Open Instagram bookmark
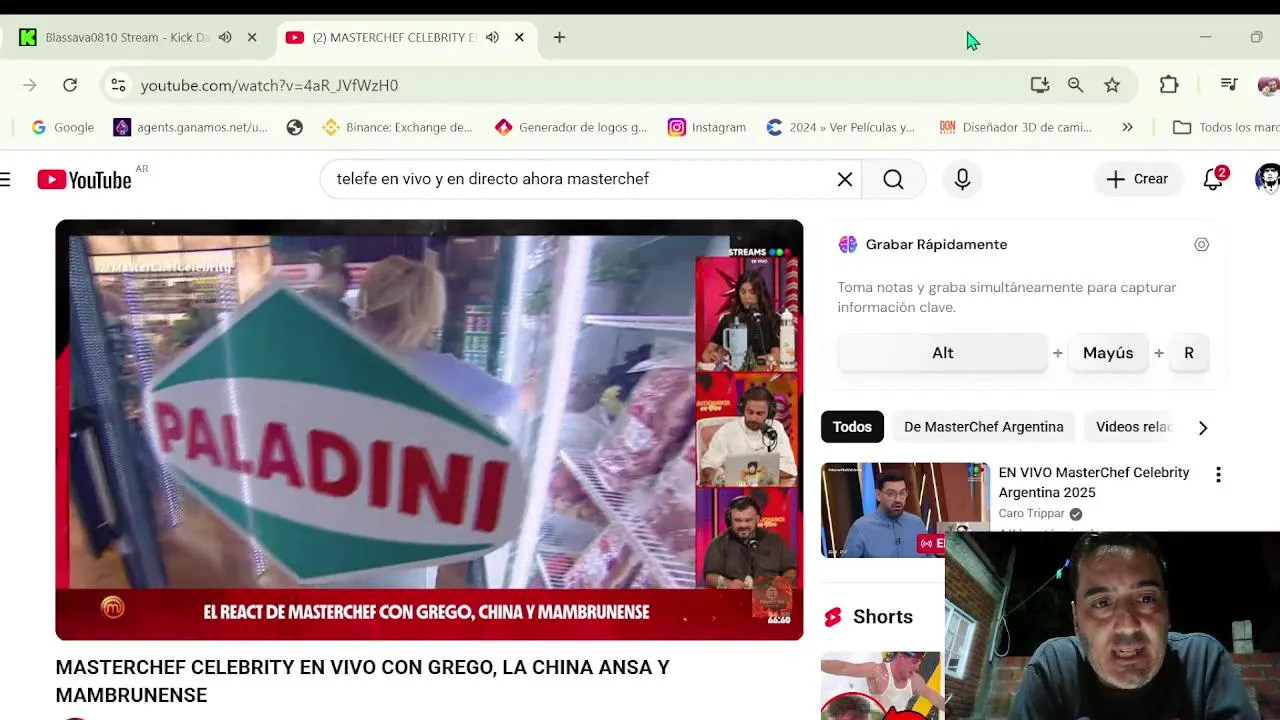The width and height of the screenshot is (1280, 720). coord(707,127)
